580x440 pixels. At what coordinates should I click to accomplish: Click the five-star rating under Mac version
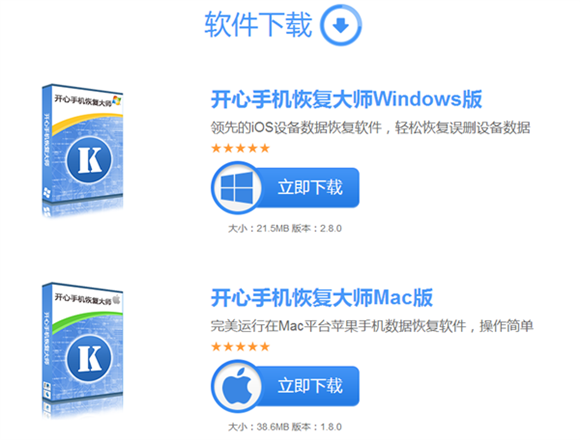pos(240,347)
